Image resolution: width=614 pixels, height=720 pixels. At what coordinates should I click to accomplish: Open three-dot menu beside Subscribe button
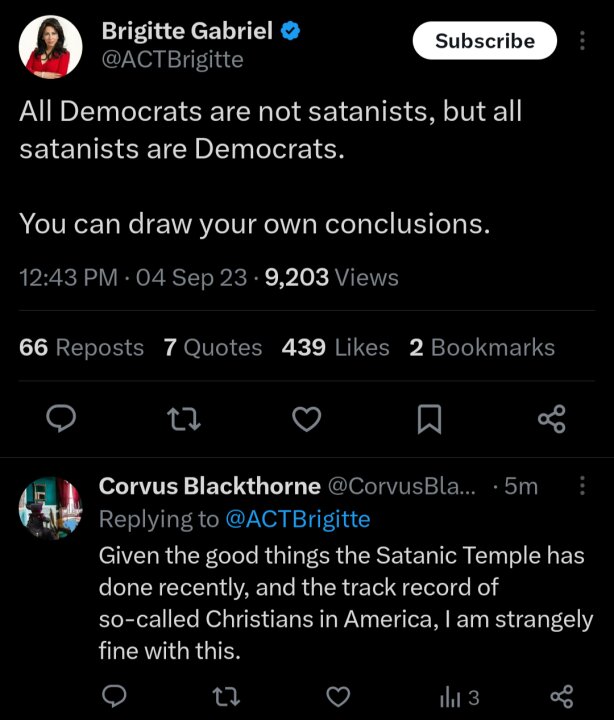[x=582, y=40]
